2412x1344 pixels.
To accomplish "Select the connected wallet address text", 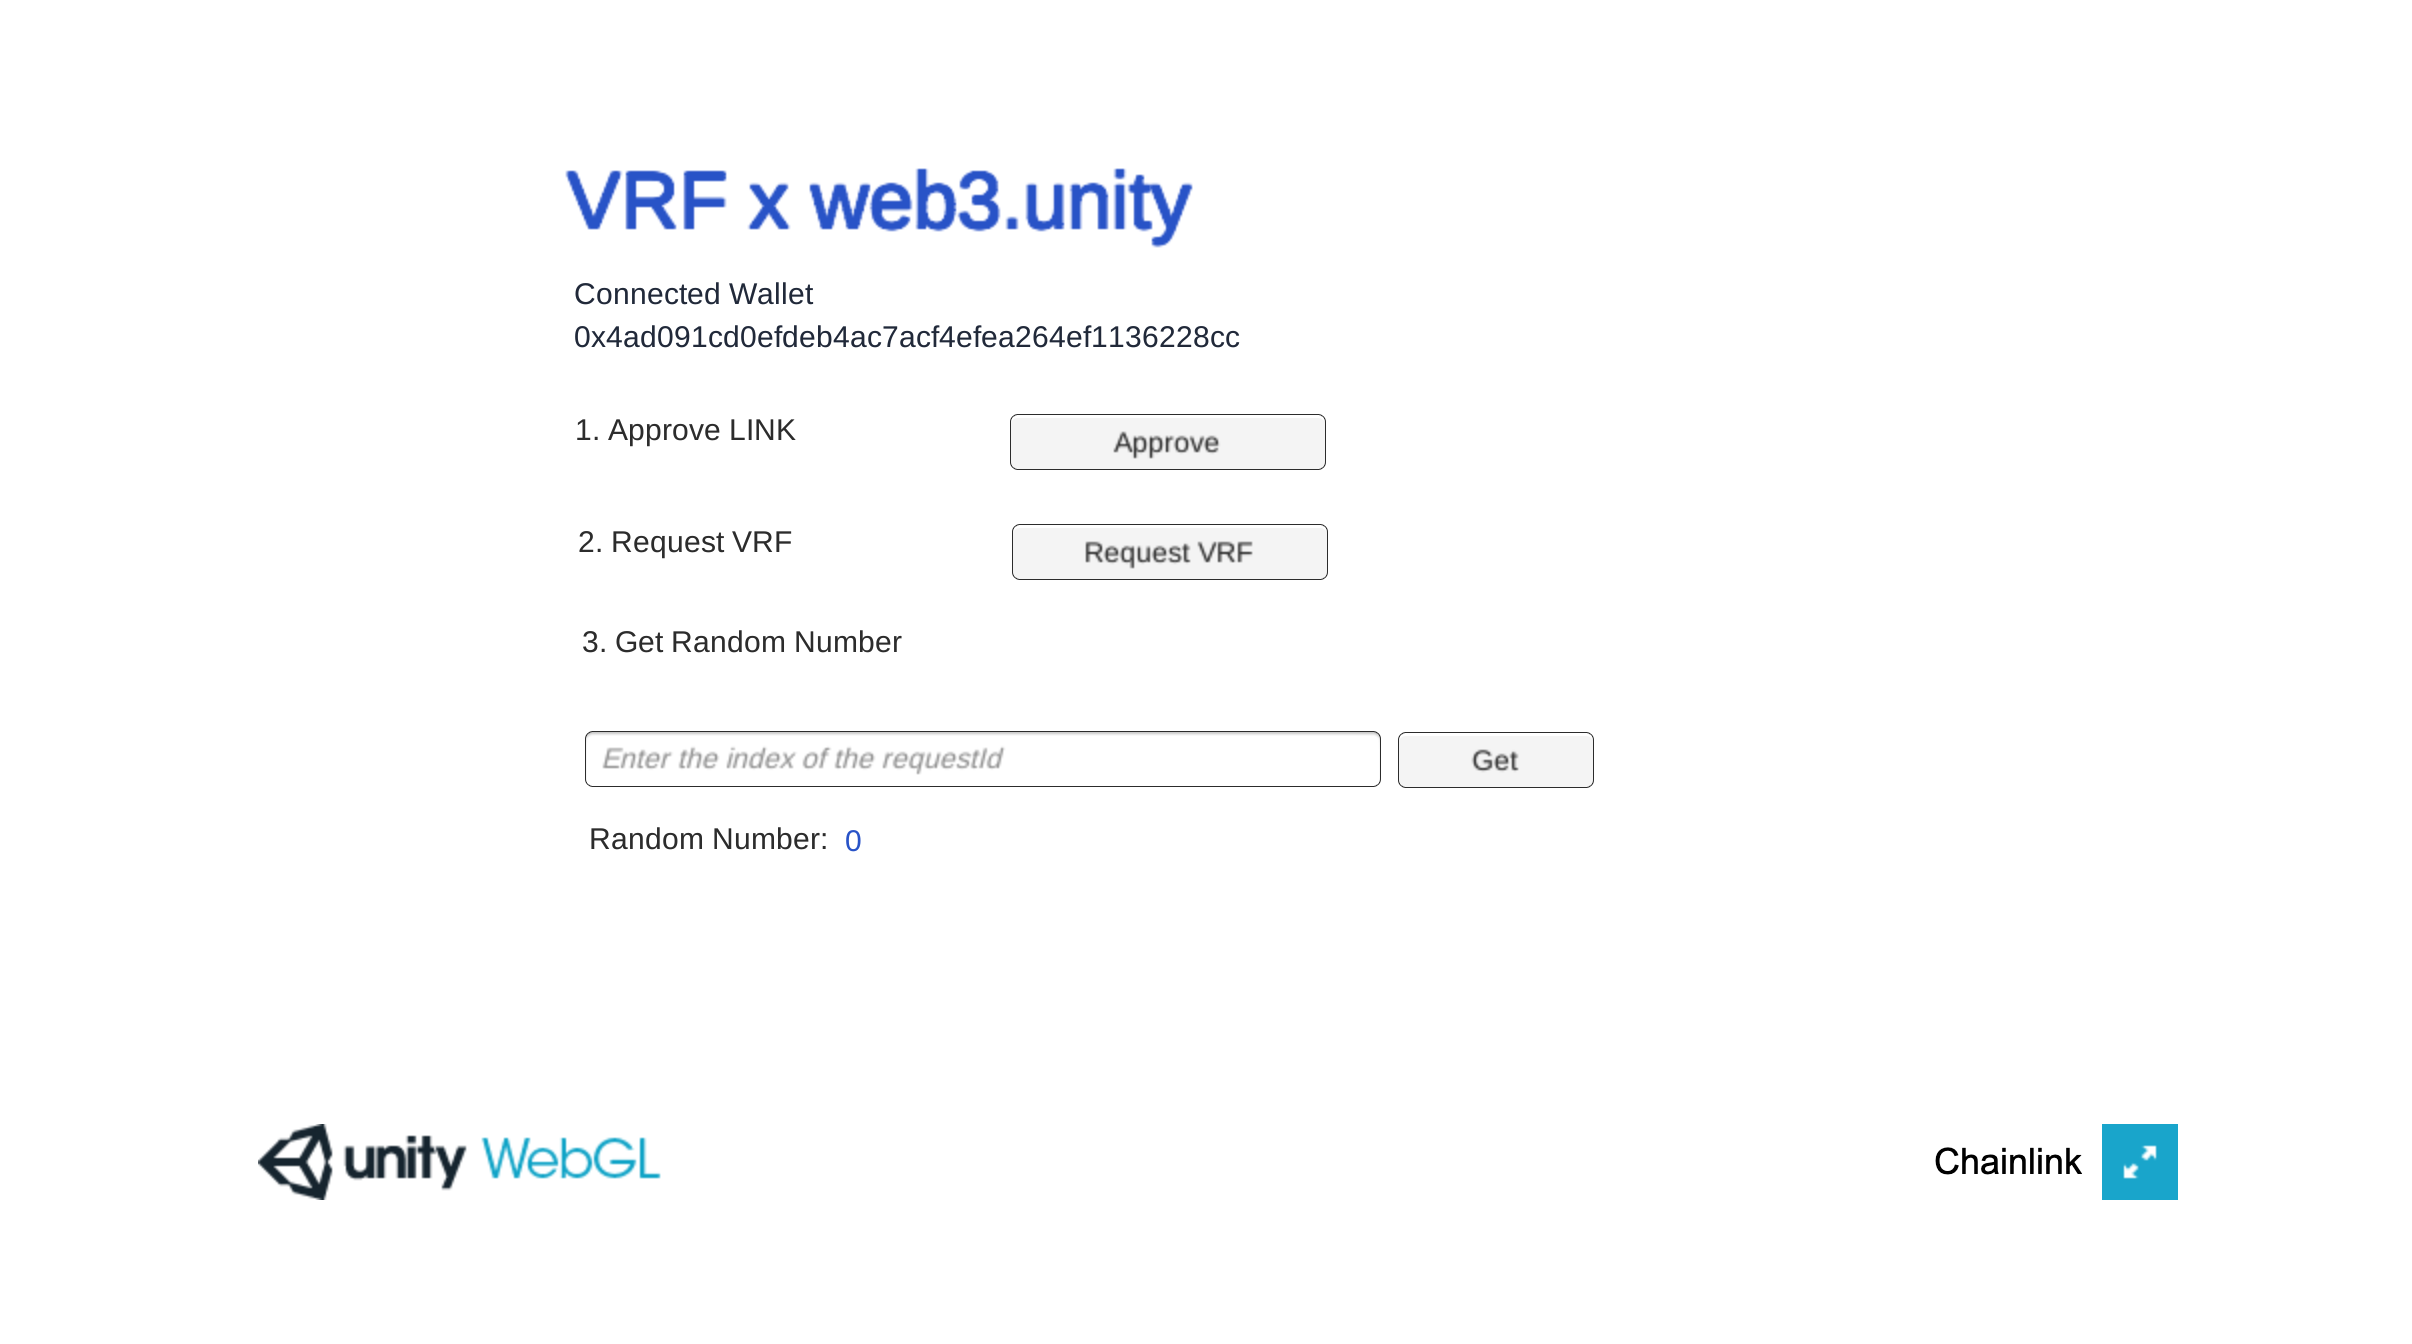I will click(908, 338).
